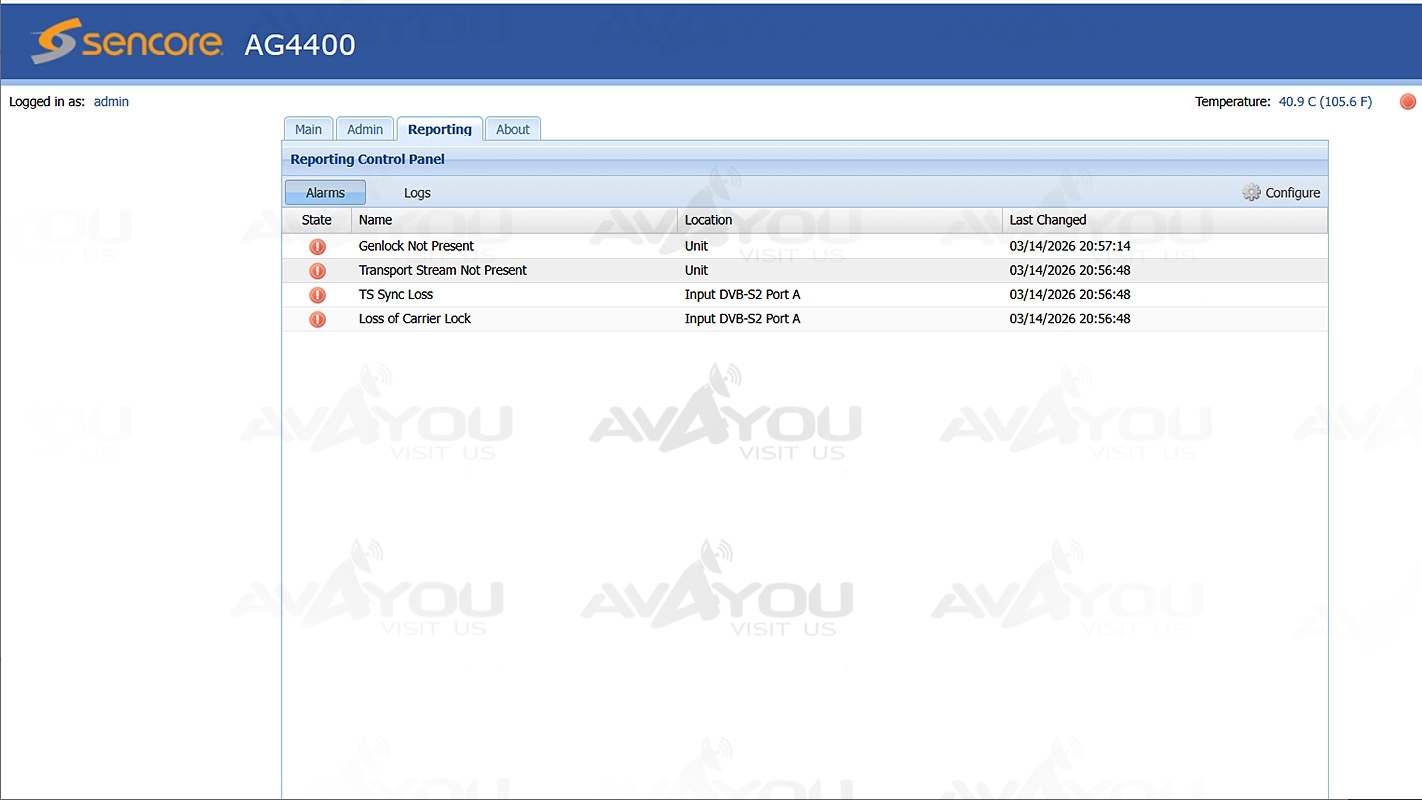Click the Loss of Carrier Lock alarm icon
The image size is (1422, 800).
[x=317, y=319]
